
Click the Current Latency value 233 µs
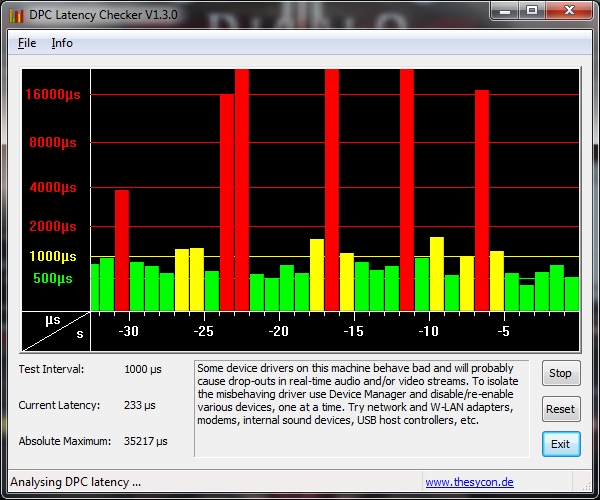pyautogui.click(x=140, y=405)
